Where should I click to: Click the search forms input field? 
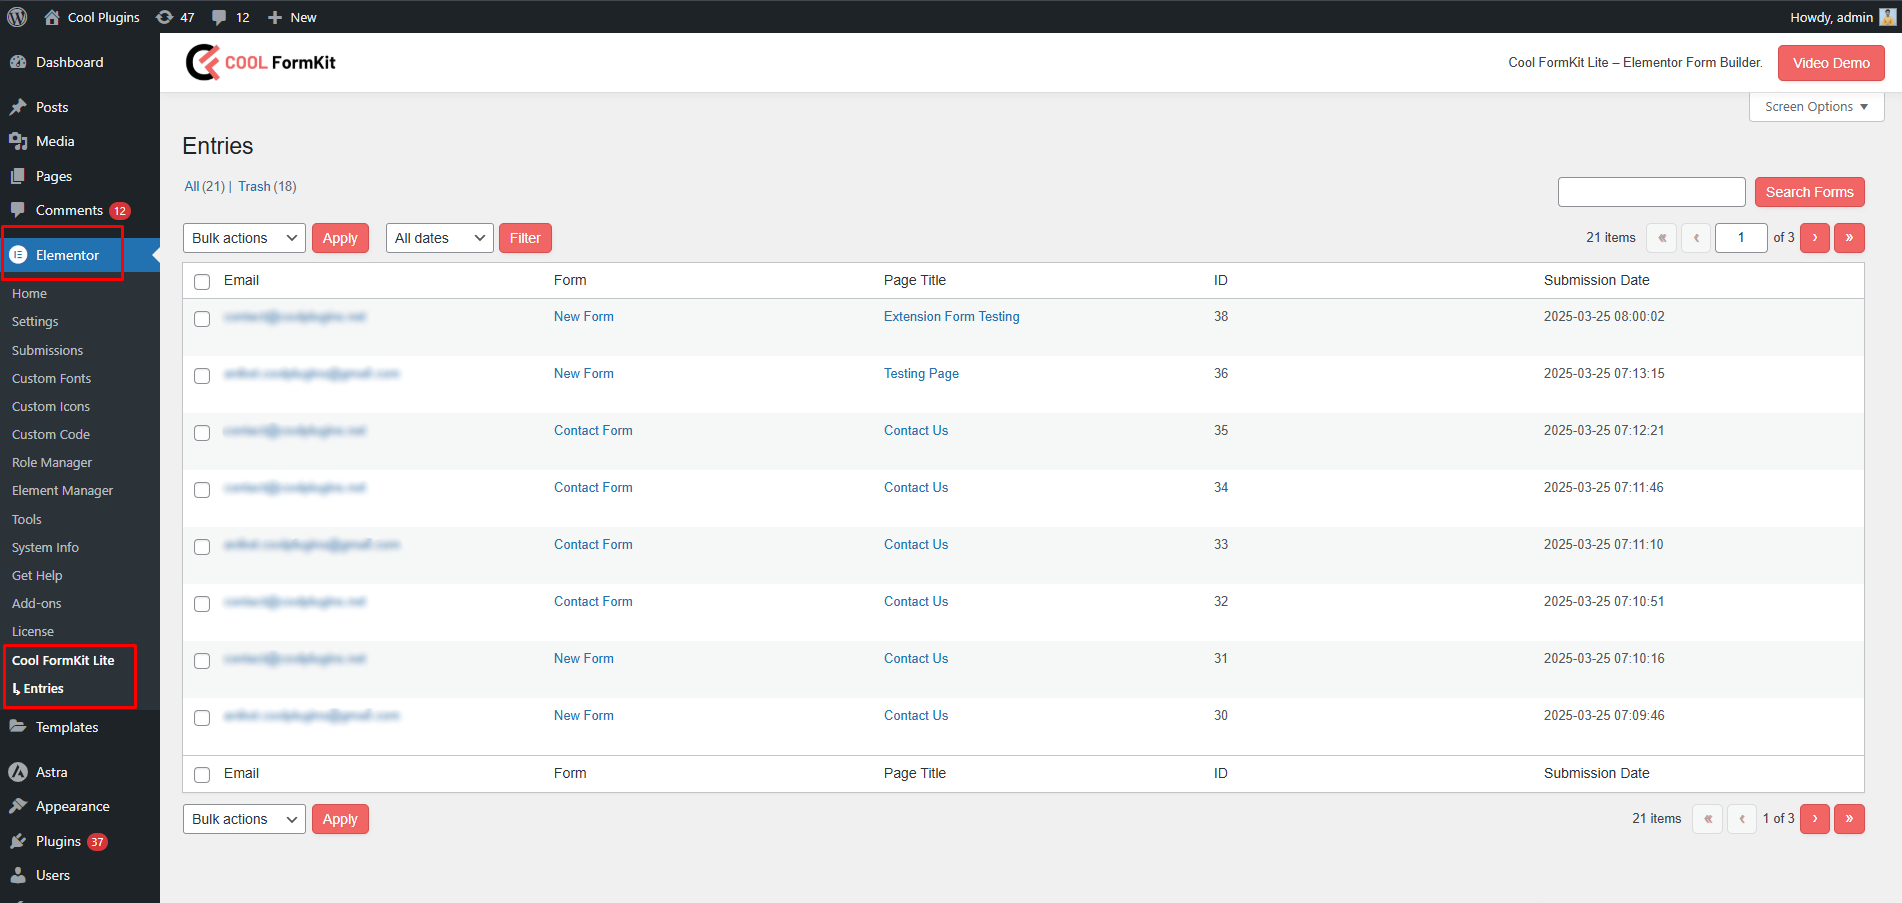[1652, 192]
